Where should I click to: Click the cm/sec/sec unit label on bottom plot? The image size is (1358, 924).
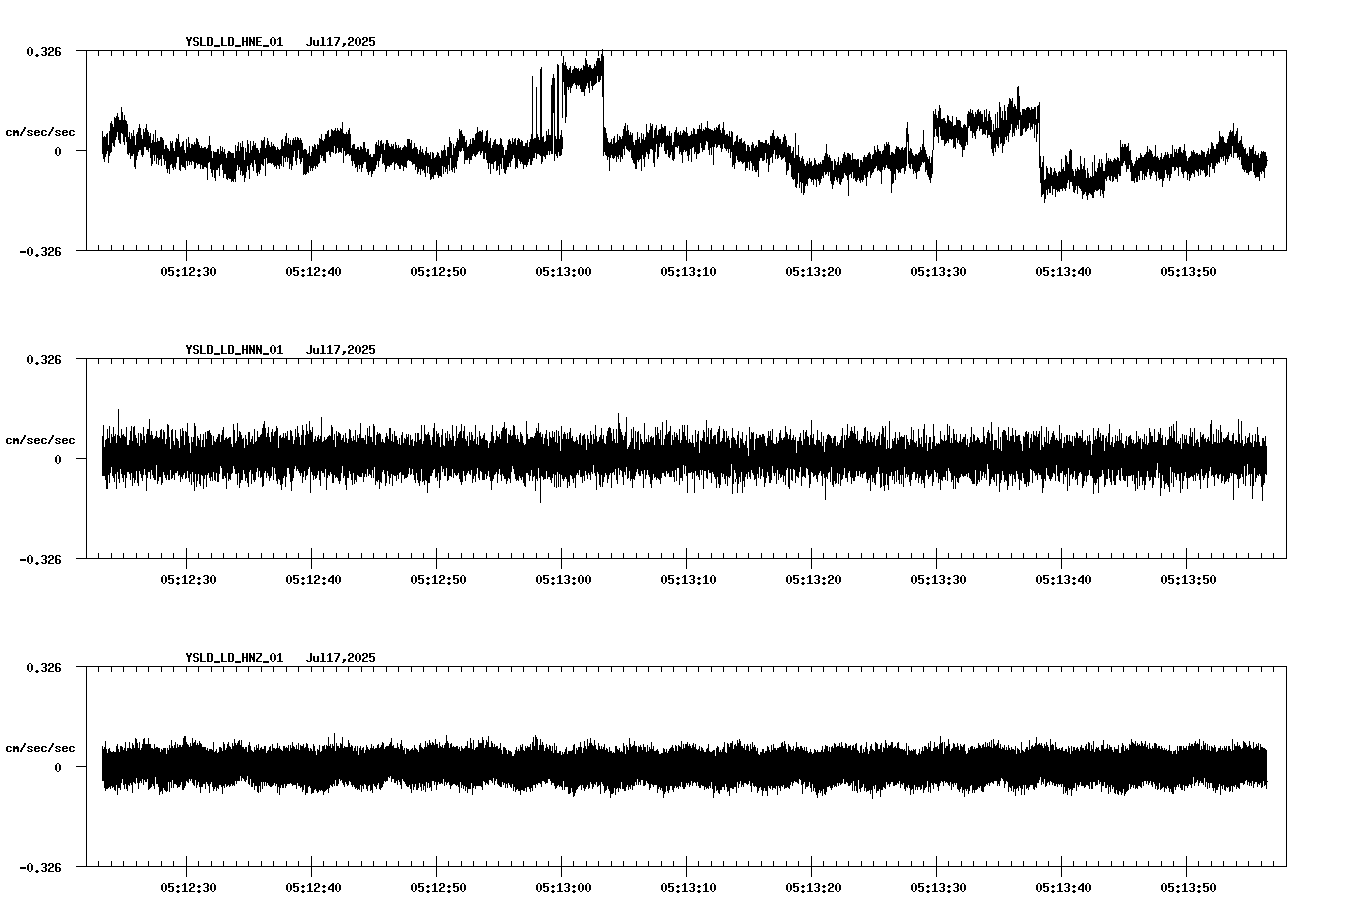pos(40,746)
